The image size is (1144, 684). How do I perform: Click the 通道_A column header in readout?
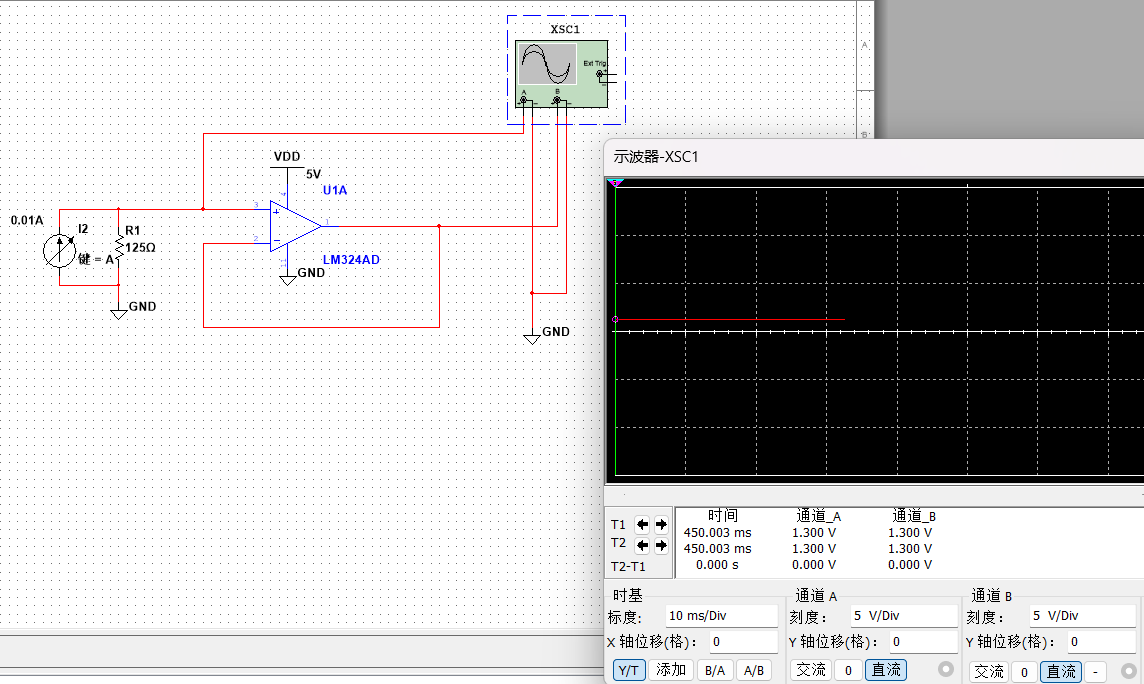(x=819, y=516)
